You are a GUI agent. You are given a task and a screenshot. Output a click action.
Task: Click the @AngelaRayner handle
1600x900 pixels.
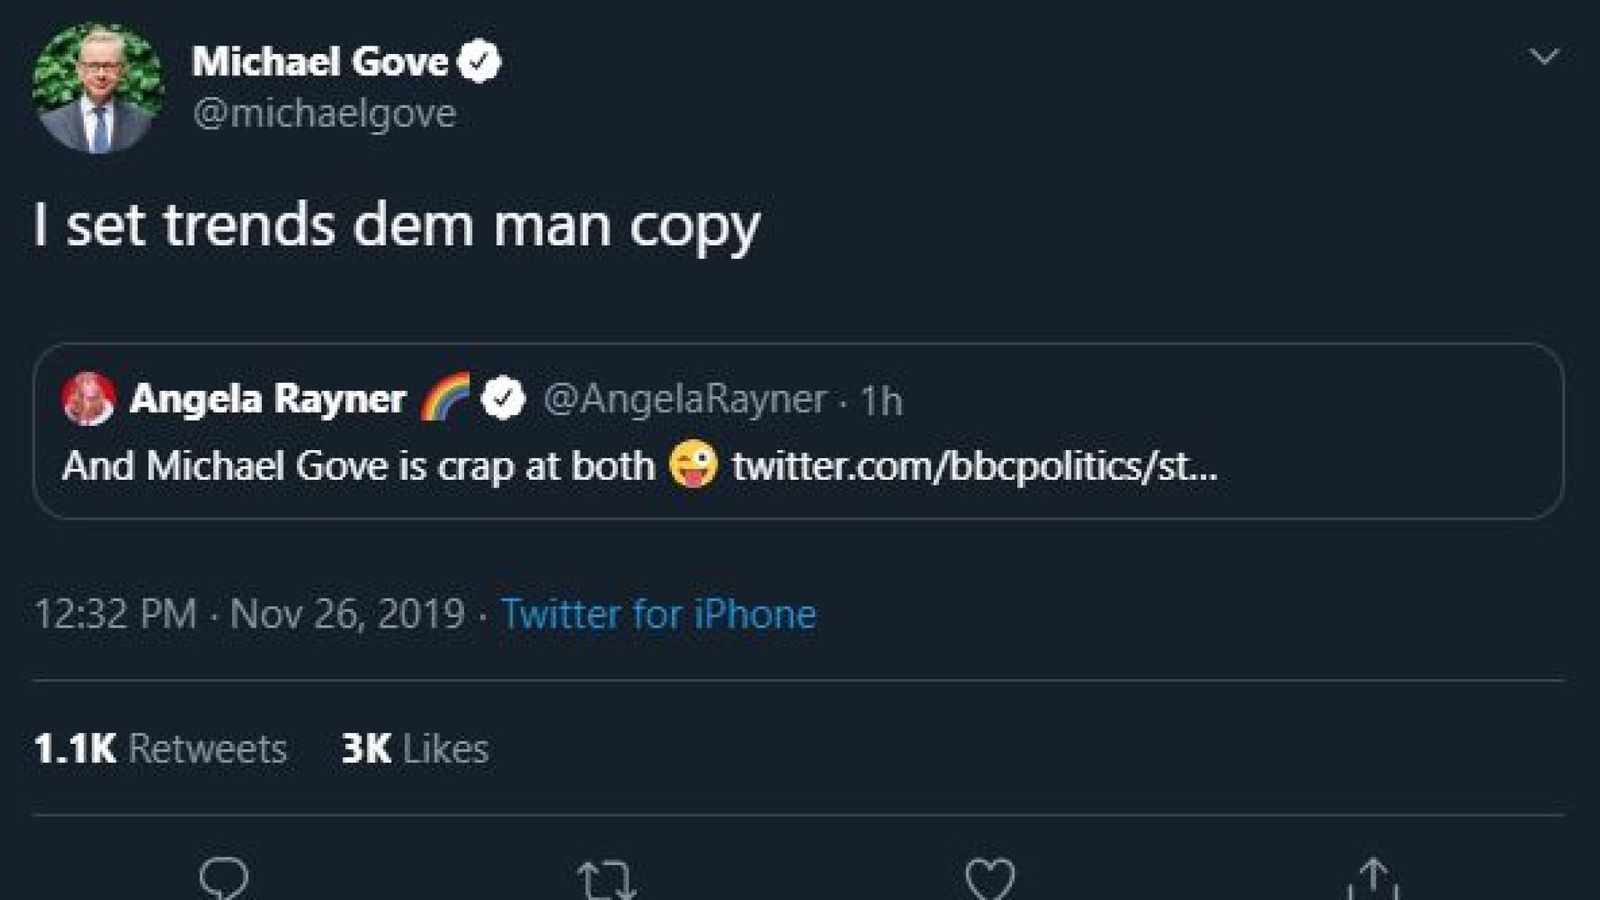[x=685, y=398]
